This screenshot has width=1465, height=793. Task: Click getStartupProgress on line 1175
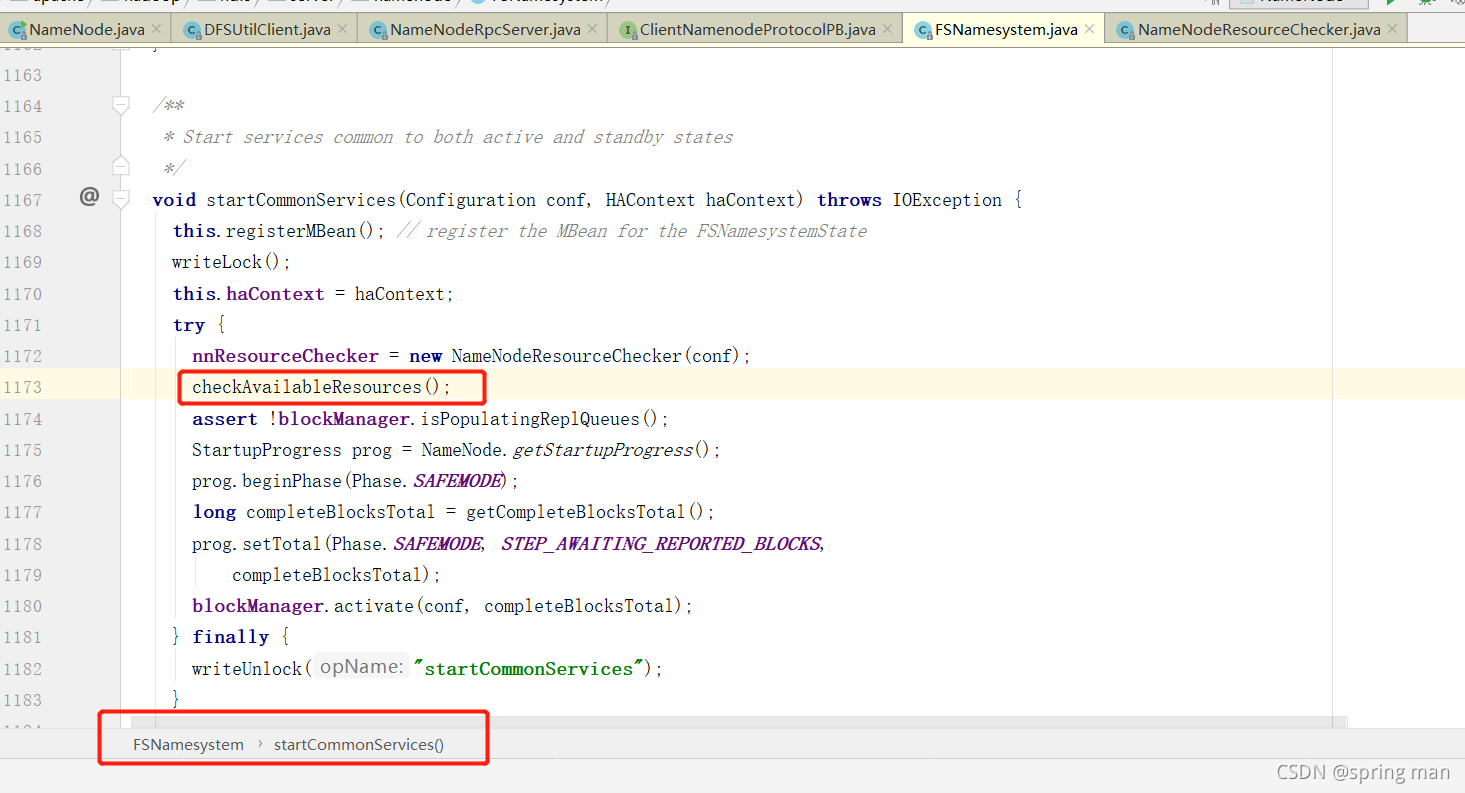tap(602, 450)
